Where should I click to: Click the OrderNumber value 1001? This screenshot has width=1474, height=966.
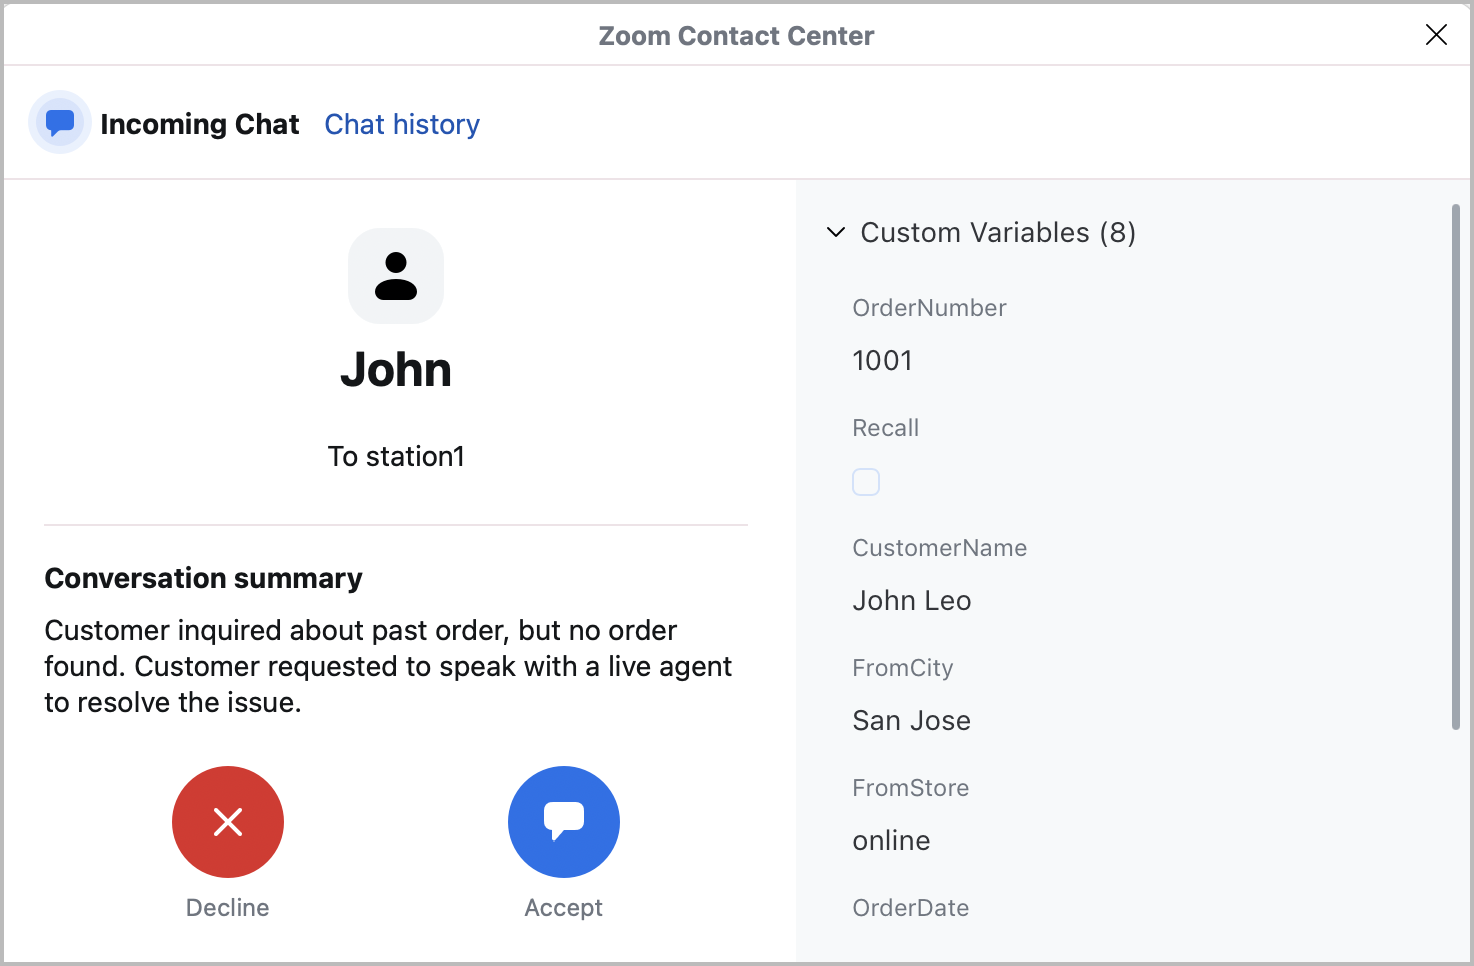point(881,360)
